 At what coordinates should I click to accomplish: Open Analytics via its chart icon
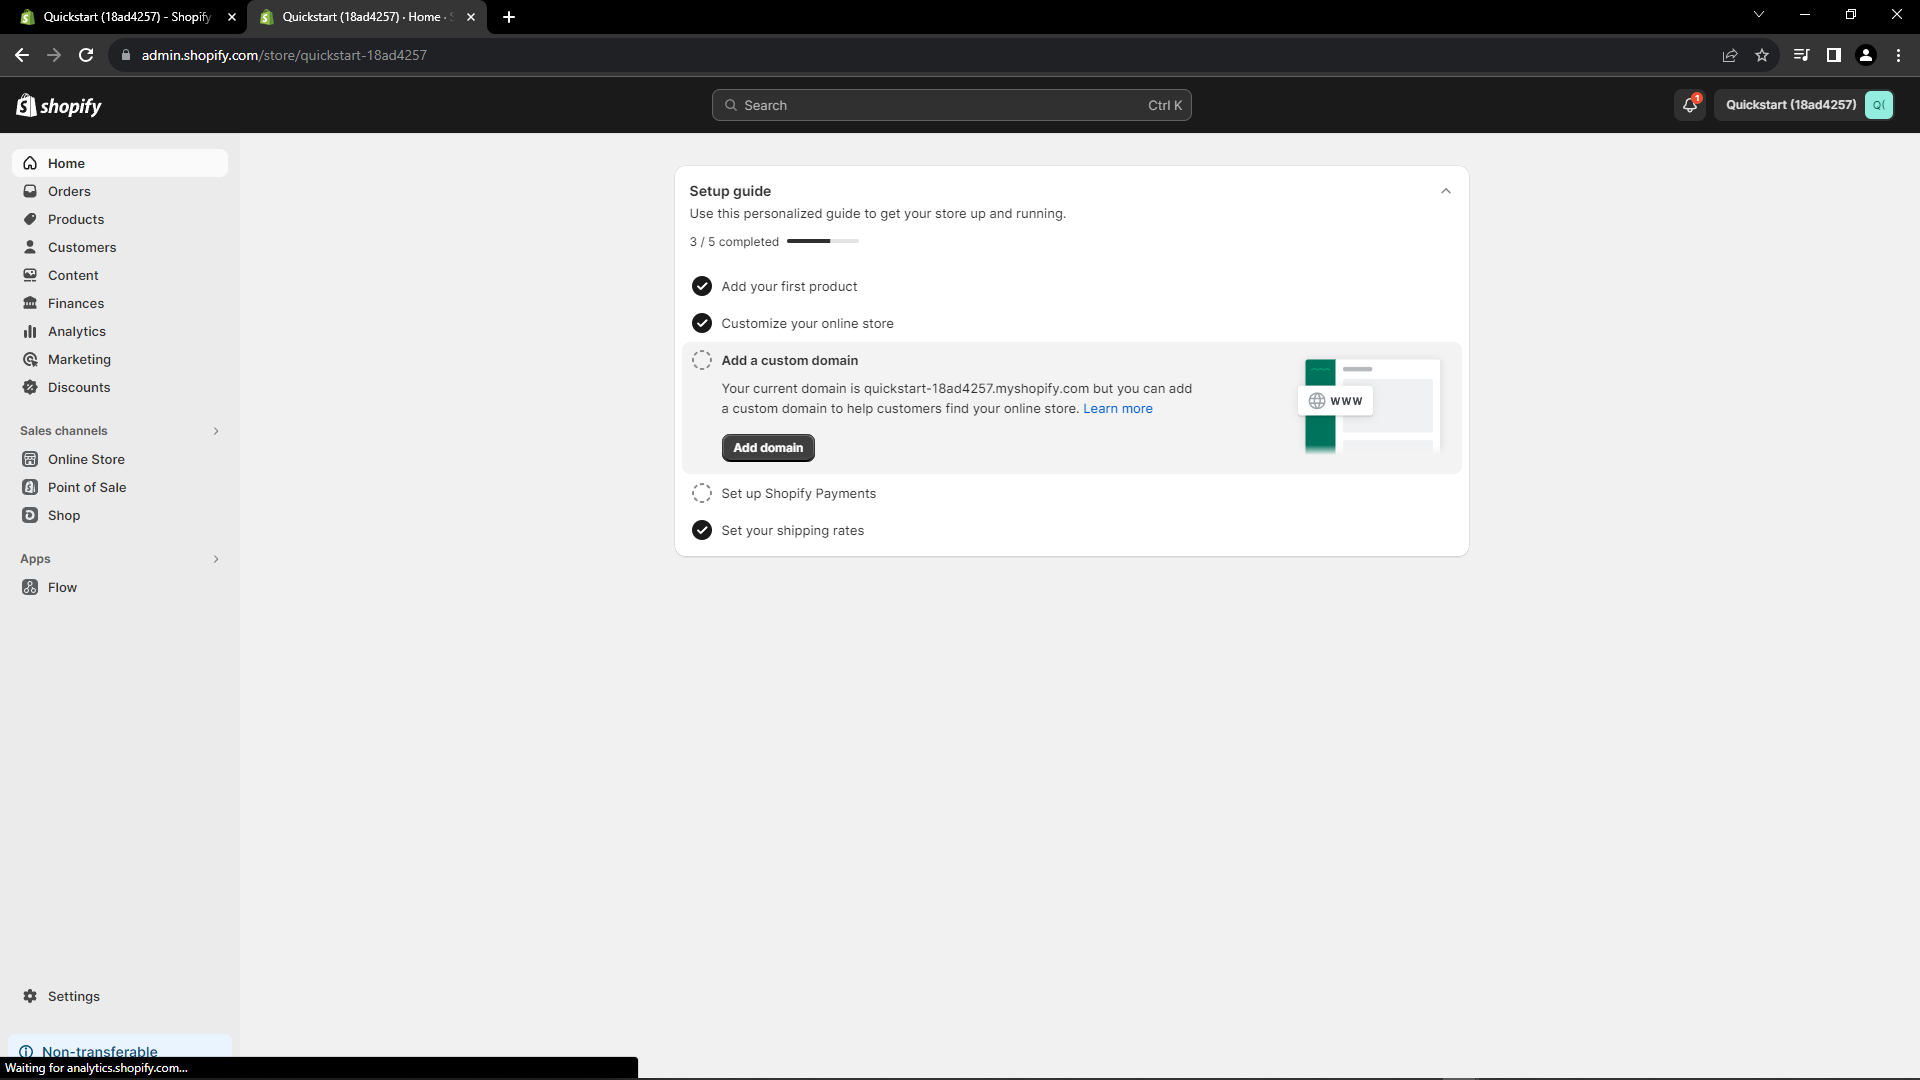[30, 331]
